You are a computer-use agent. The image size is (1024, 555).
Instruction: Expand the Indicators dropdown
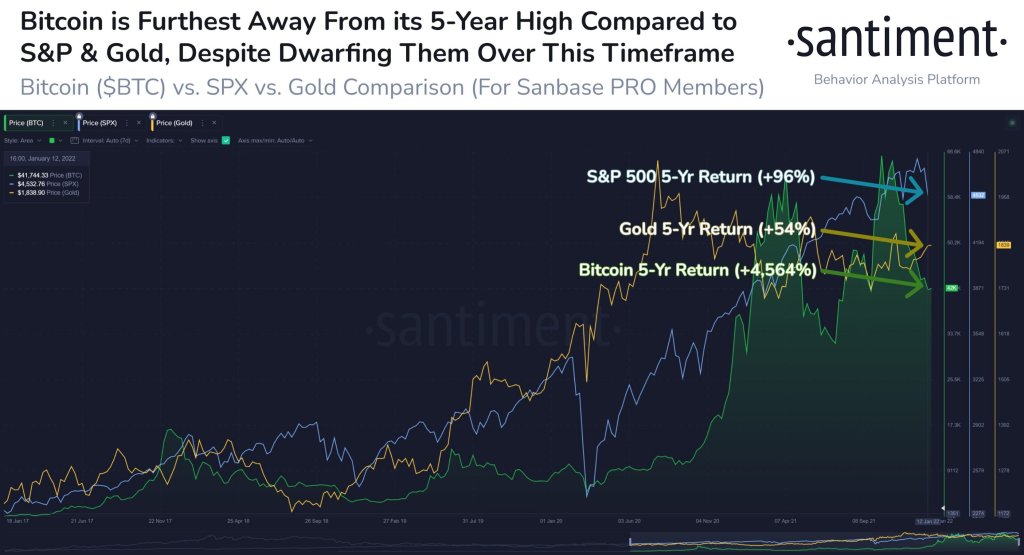click(167, 140)
